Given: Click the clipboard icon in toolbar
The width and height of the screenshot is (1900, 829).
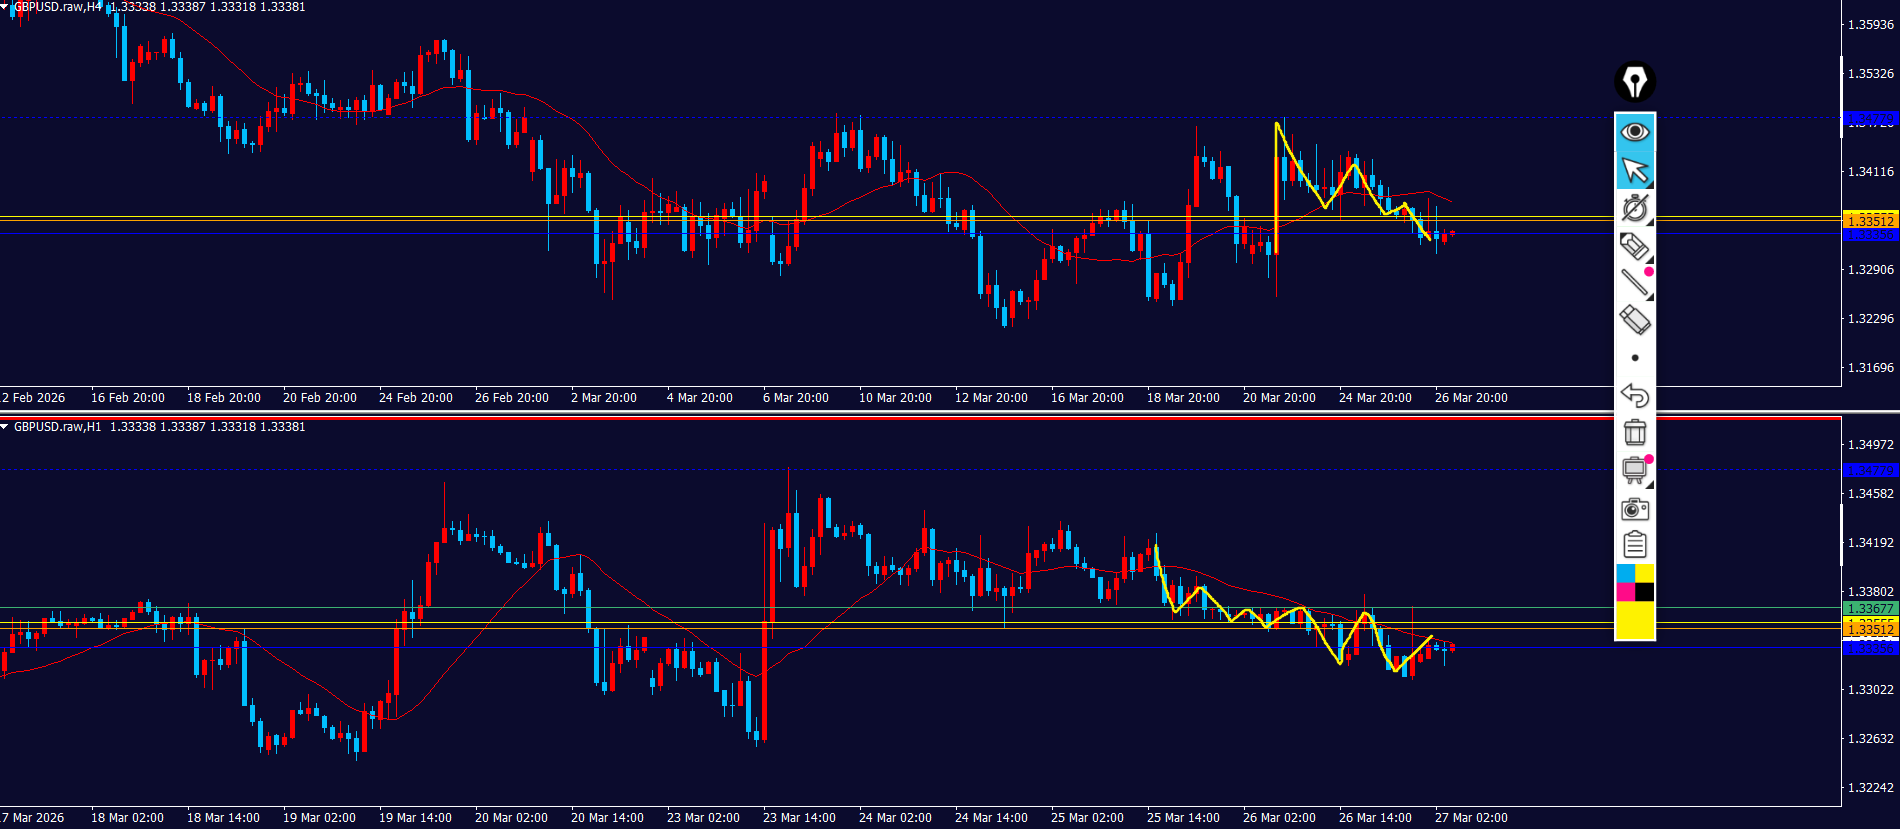Looking at the screenshot, I should pos(1635,545).
